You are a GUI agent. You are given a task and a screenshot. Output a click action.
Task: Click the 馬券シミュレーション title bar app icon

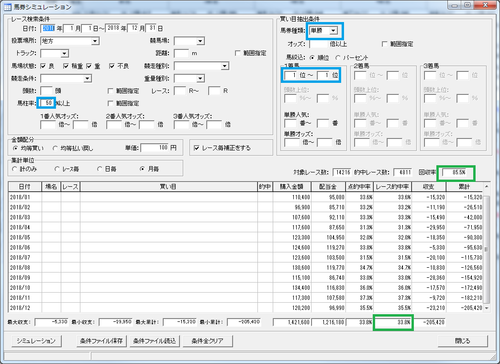[x=7, y=7]
